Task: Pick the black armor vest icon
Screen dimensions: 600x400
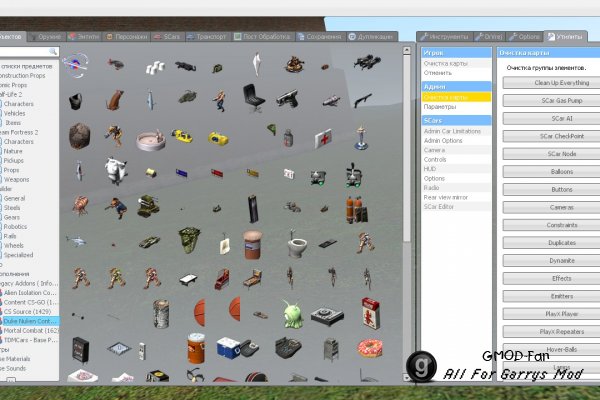Action: click(x=76, y=101)
